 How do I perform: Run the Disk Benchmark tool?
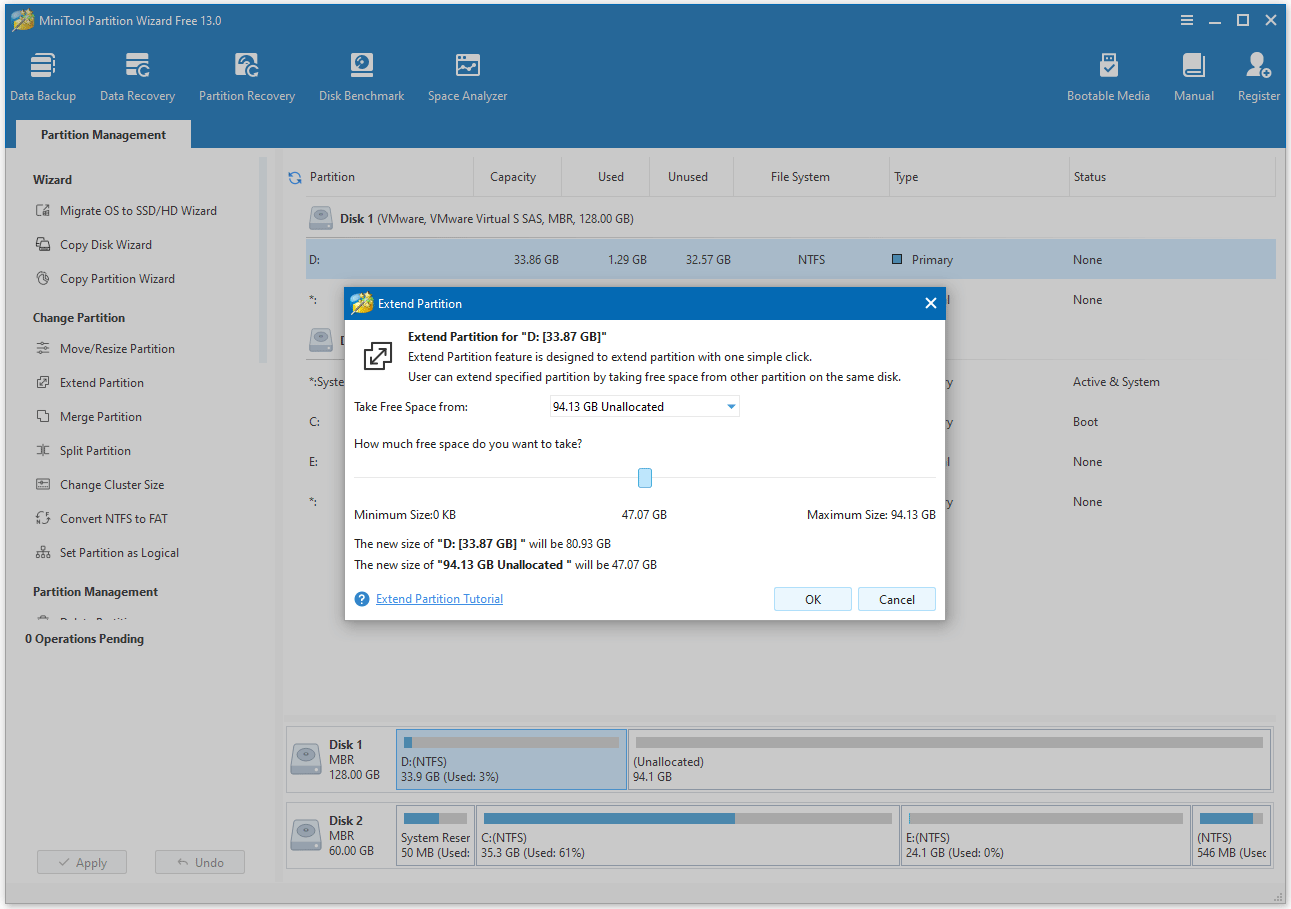pos(361,75)
